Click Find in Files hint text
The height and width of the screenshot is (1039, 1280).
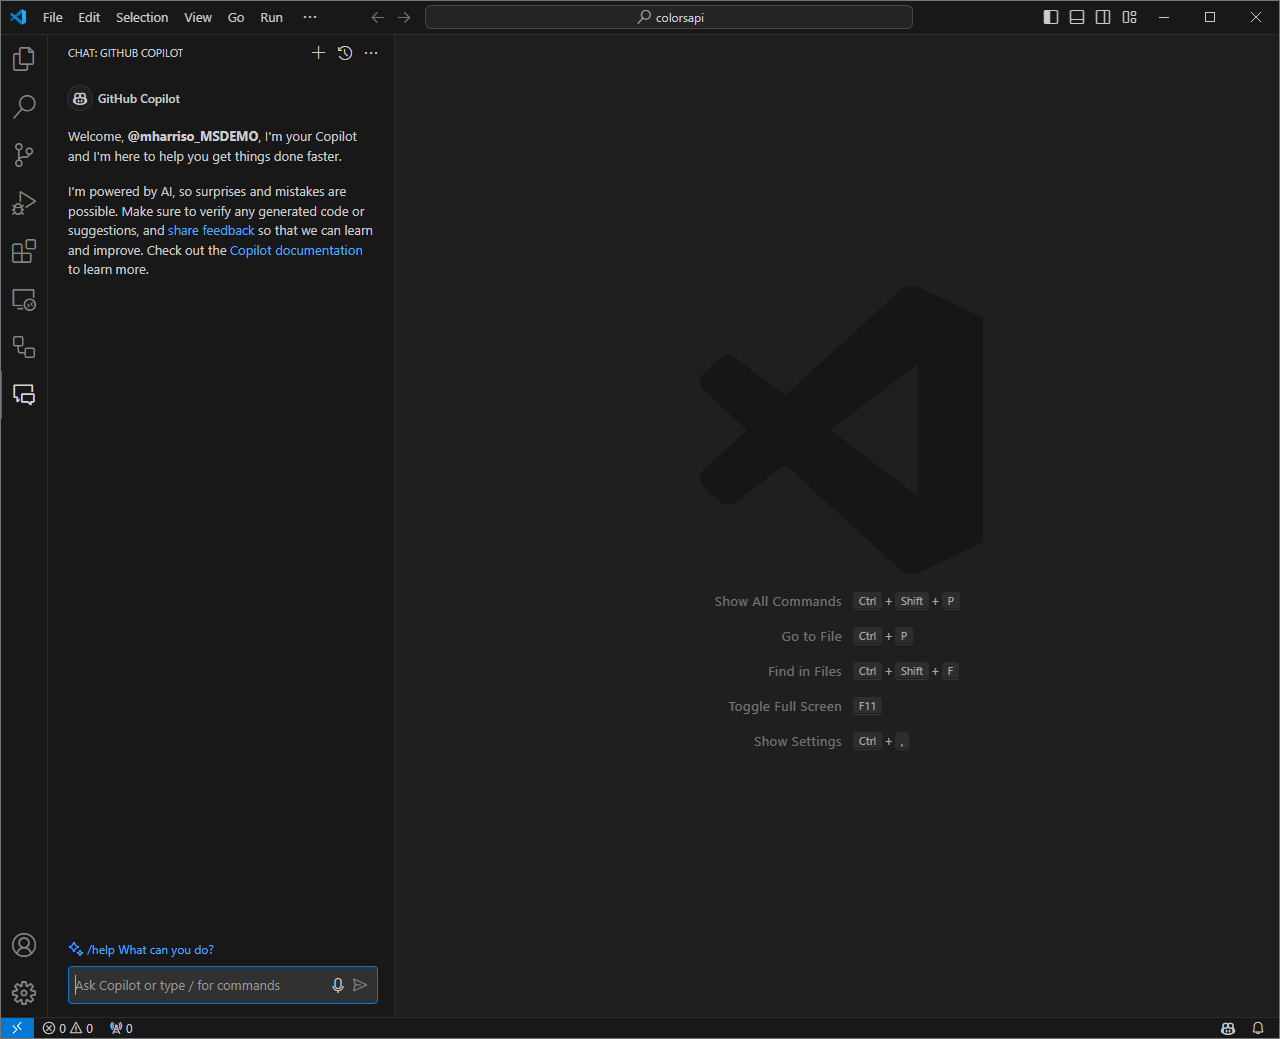[x=805, y=671]
